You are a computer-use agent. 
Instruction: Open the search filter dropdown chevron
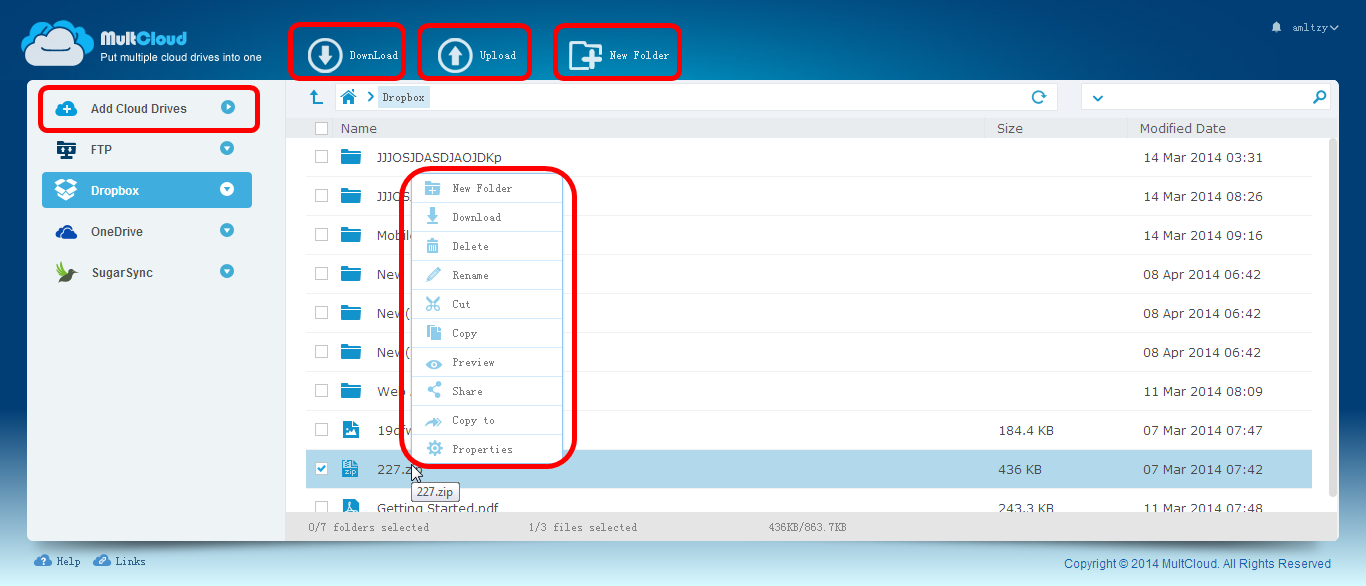[x=1098, y=98]
